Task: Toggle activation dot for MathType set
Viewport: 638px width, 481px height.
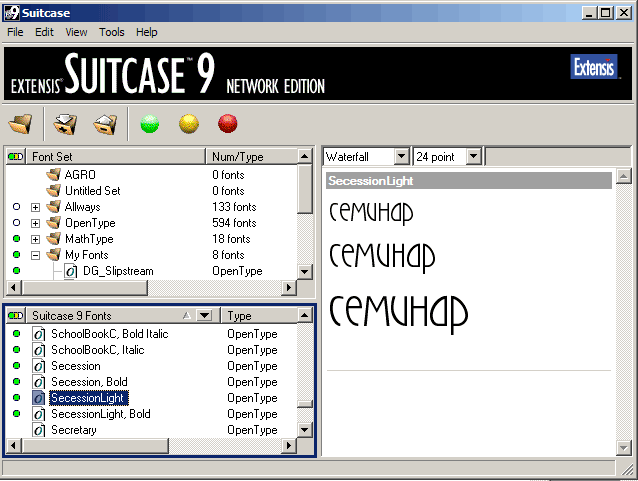Action: point(16,238)
